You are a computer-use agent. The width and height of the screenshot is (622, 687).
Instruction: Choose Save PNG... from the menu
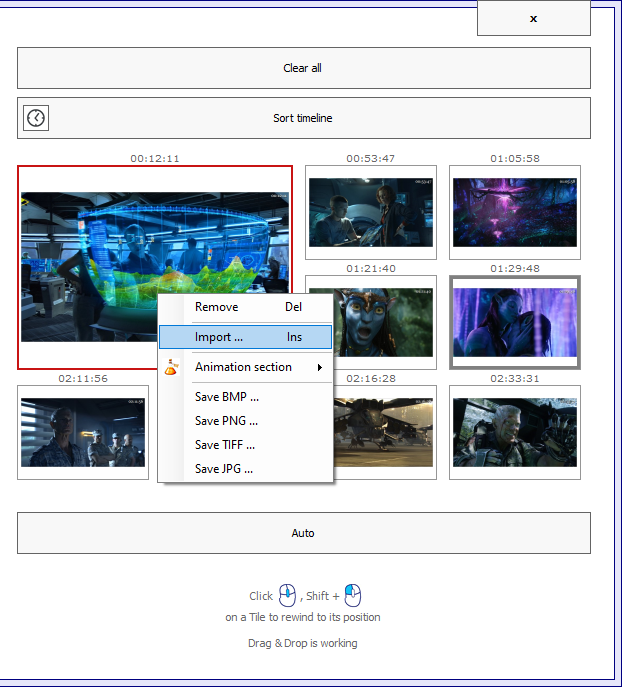click(x=245, y=421)
